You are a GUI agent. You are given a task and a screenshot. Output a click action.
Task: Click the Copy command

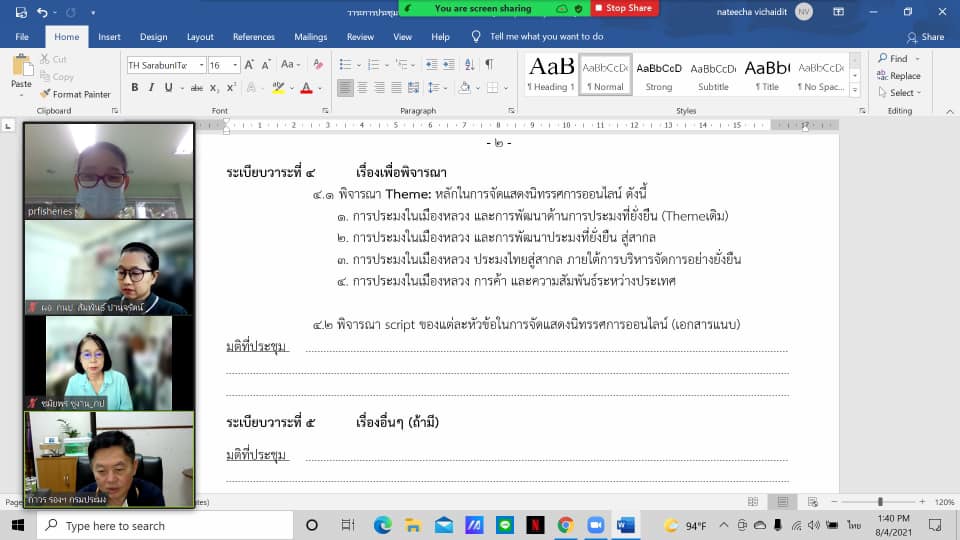[56, 77]
